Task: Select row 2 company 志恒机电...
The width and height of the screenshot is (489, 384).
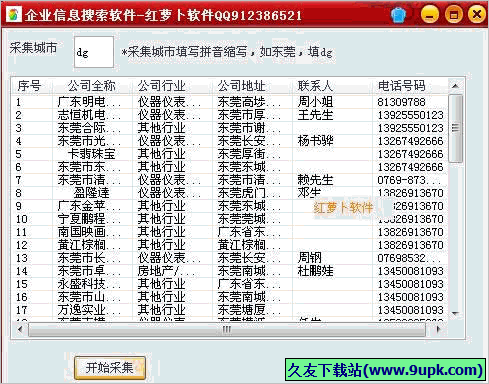Action: point(89,115)
